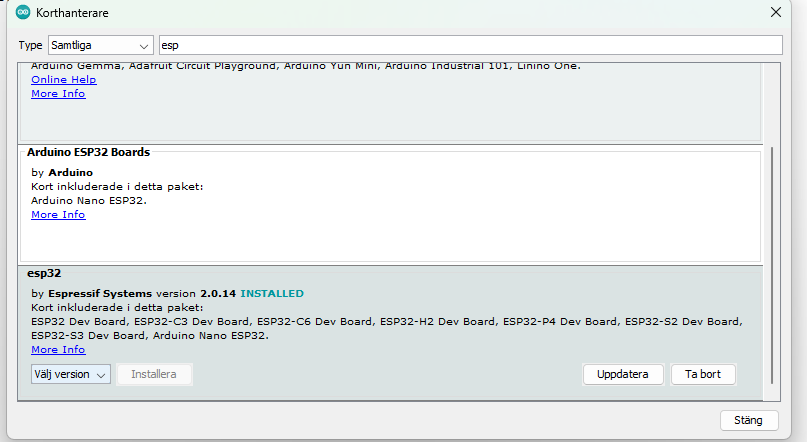This screenshot has height=442, width=807.
Task: Click the Ta bort button
Action: click(703, 374)
